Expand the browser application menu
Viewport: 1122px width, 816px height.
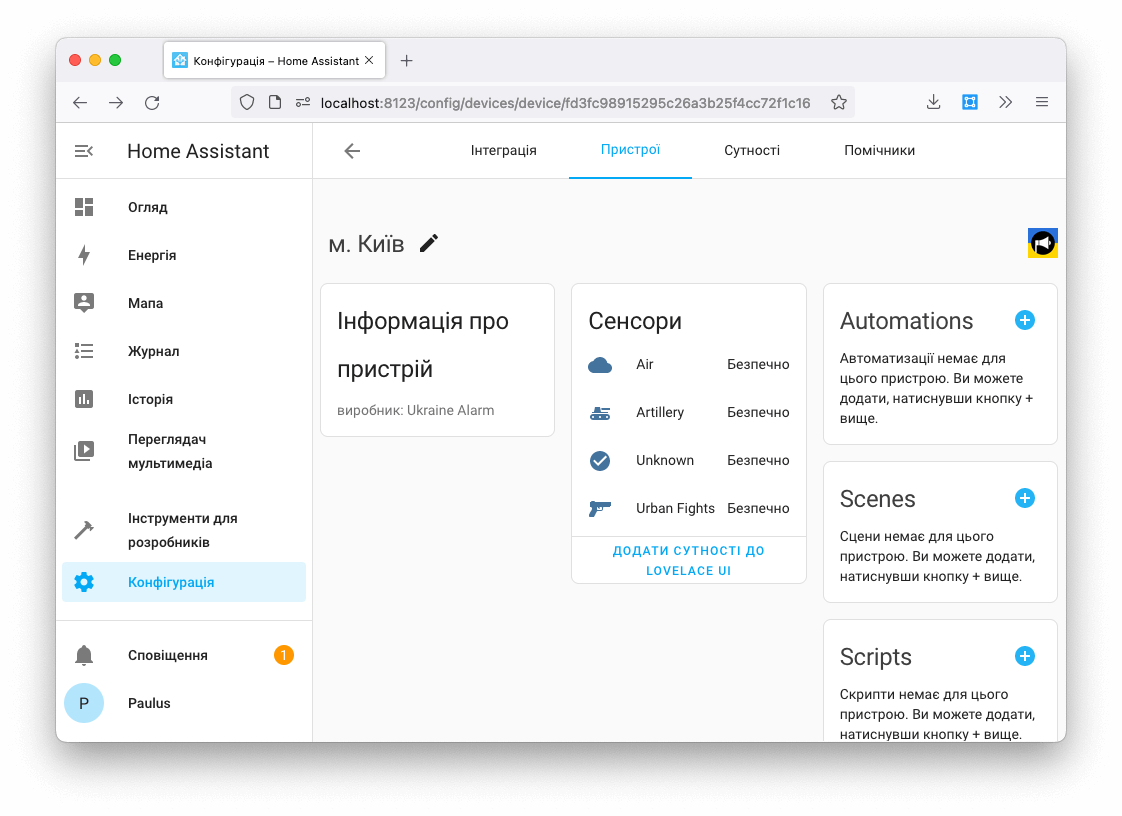[x=1041, y=101]
